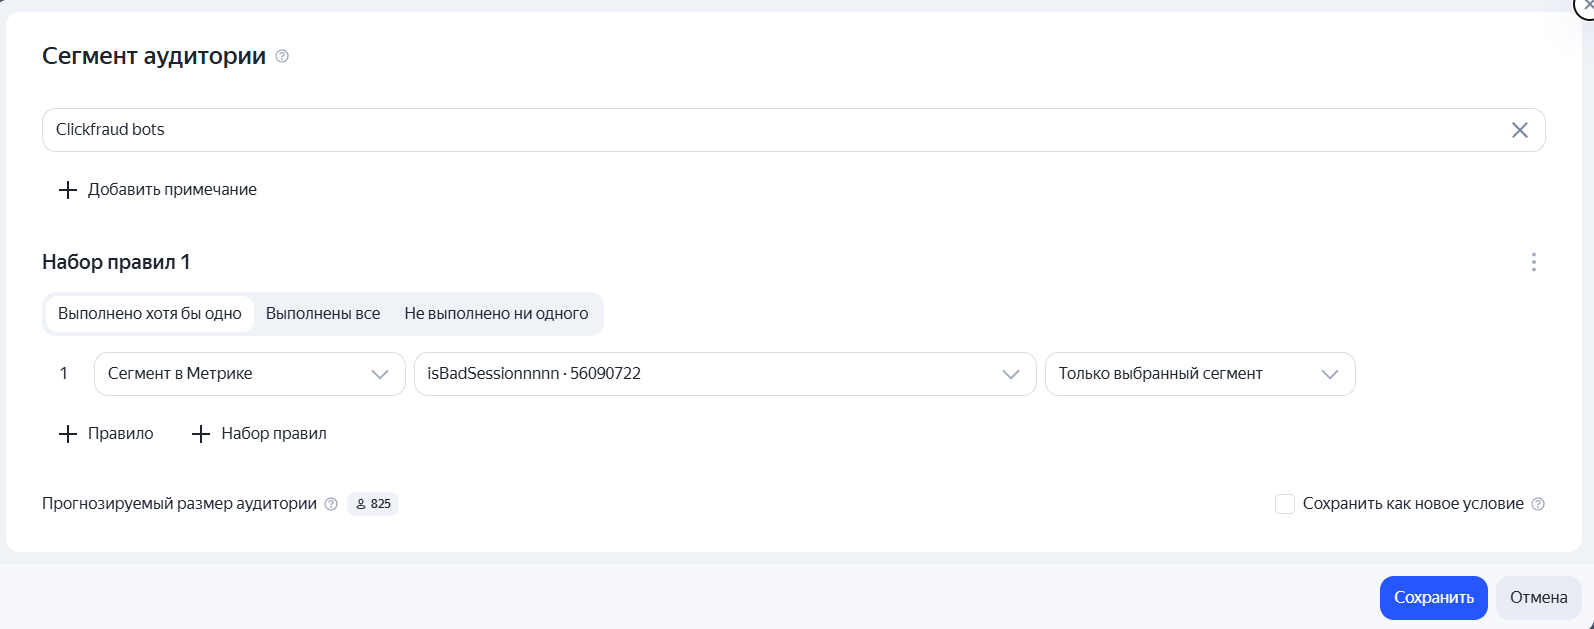Viewport: 1594px width, 629px height.
Task: Expand the Сегмент в Метрике dropdown
Action: (x=250, y=374)
